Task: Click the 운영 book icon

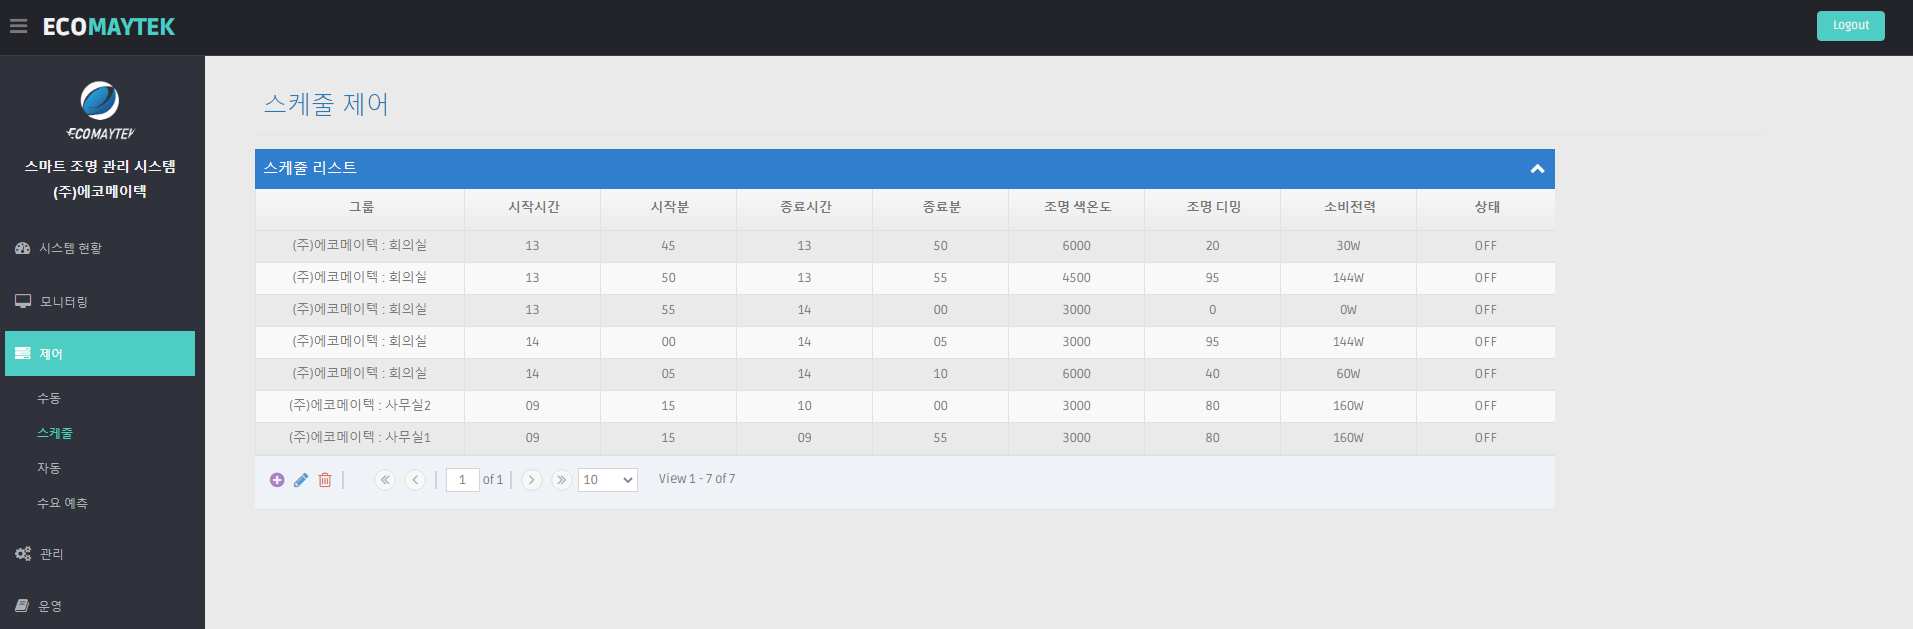Action: [x=22, y=605]
